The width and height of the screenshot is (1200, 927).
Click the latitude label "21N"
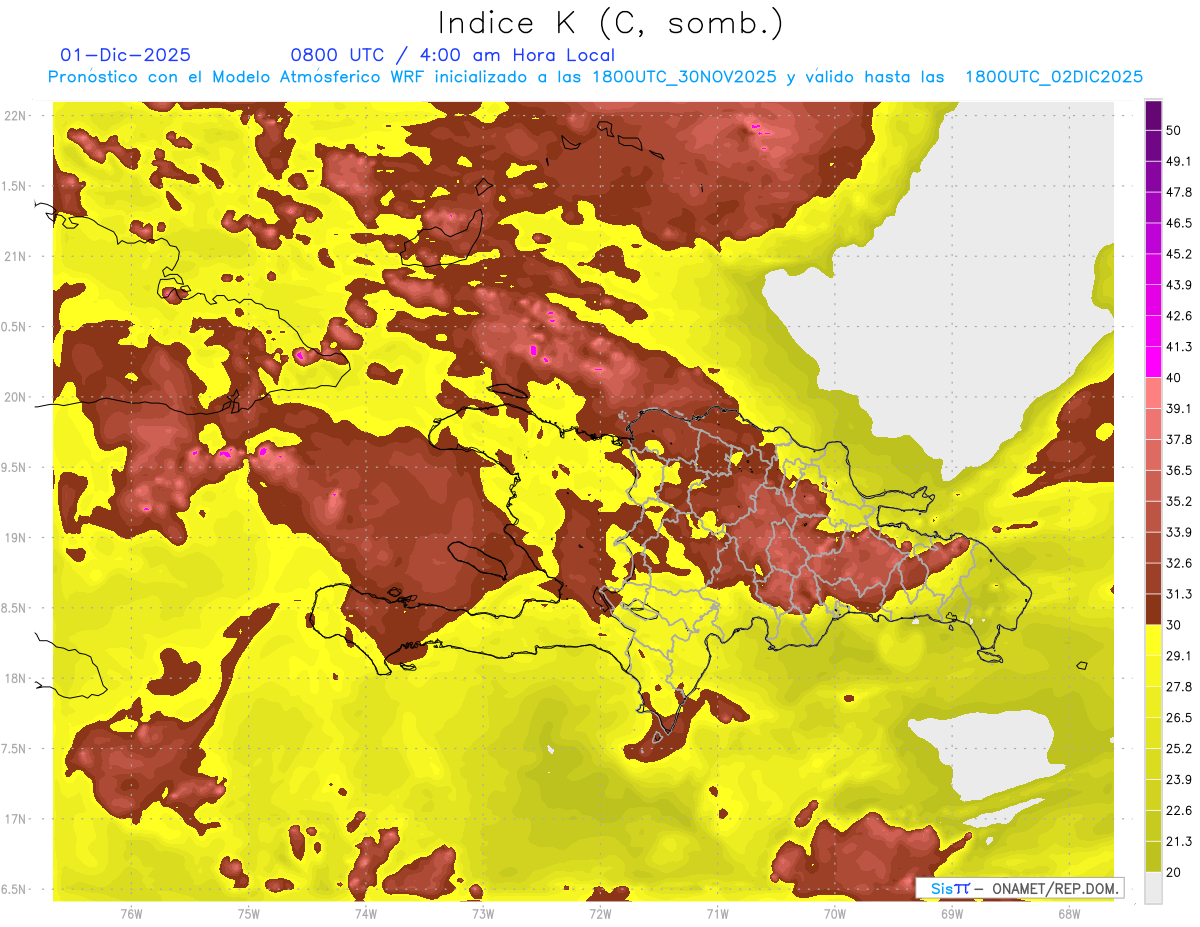pyautogui.click(x=16, y=257)
